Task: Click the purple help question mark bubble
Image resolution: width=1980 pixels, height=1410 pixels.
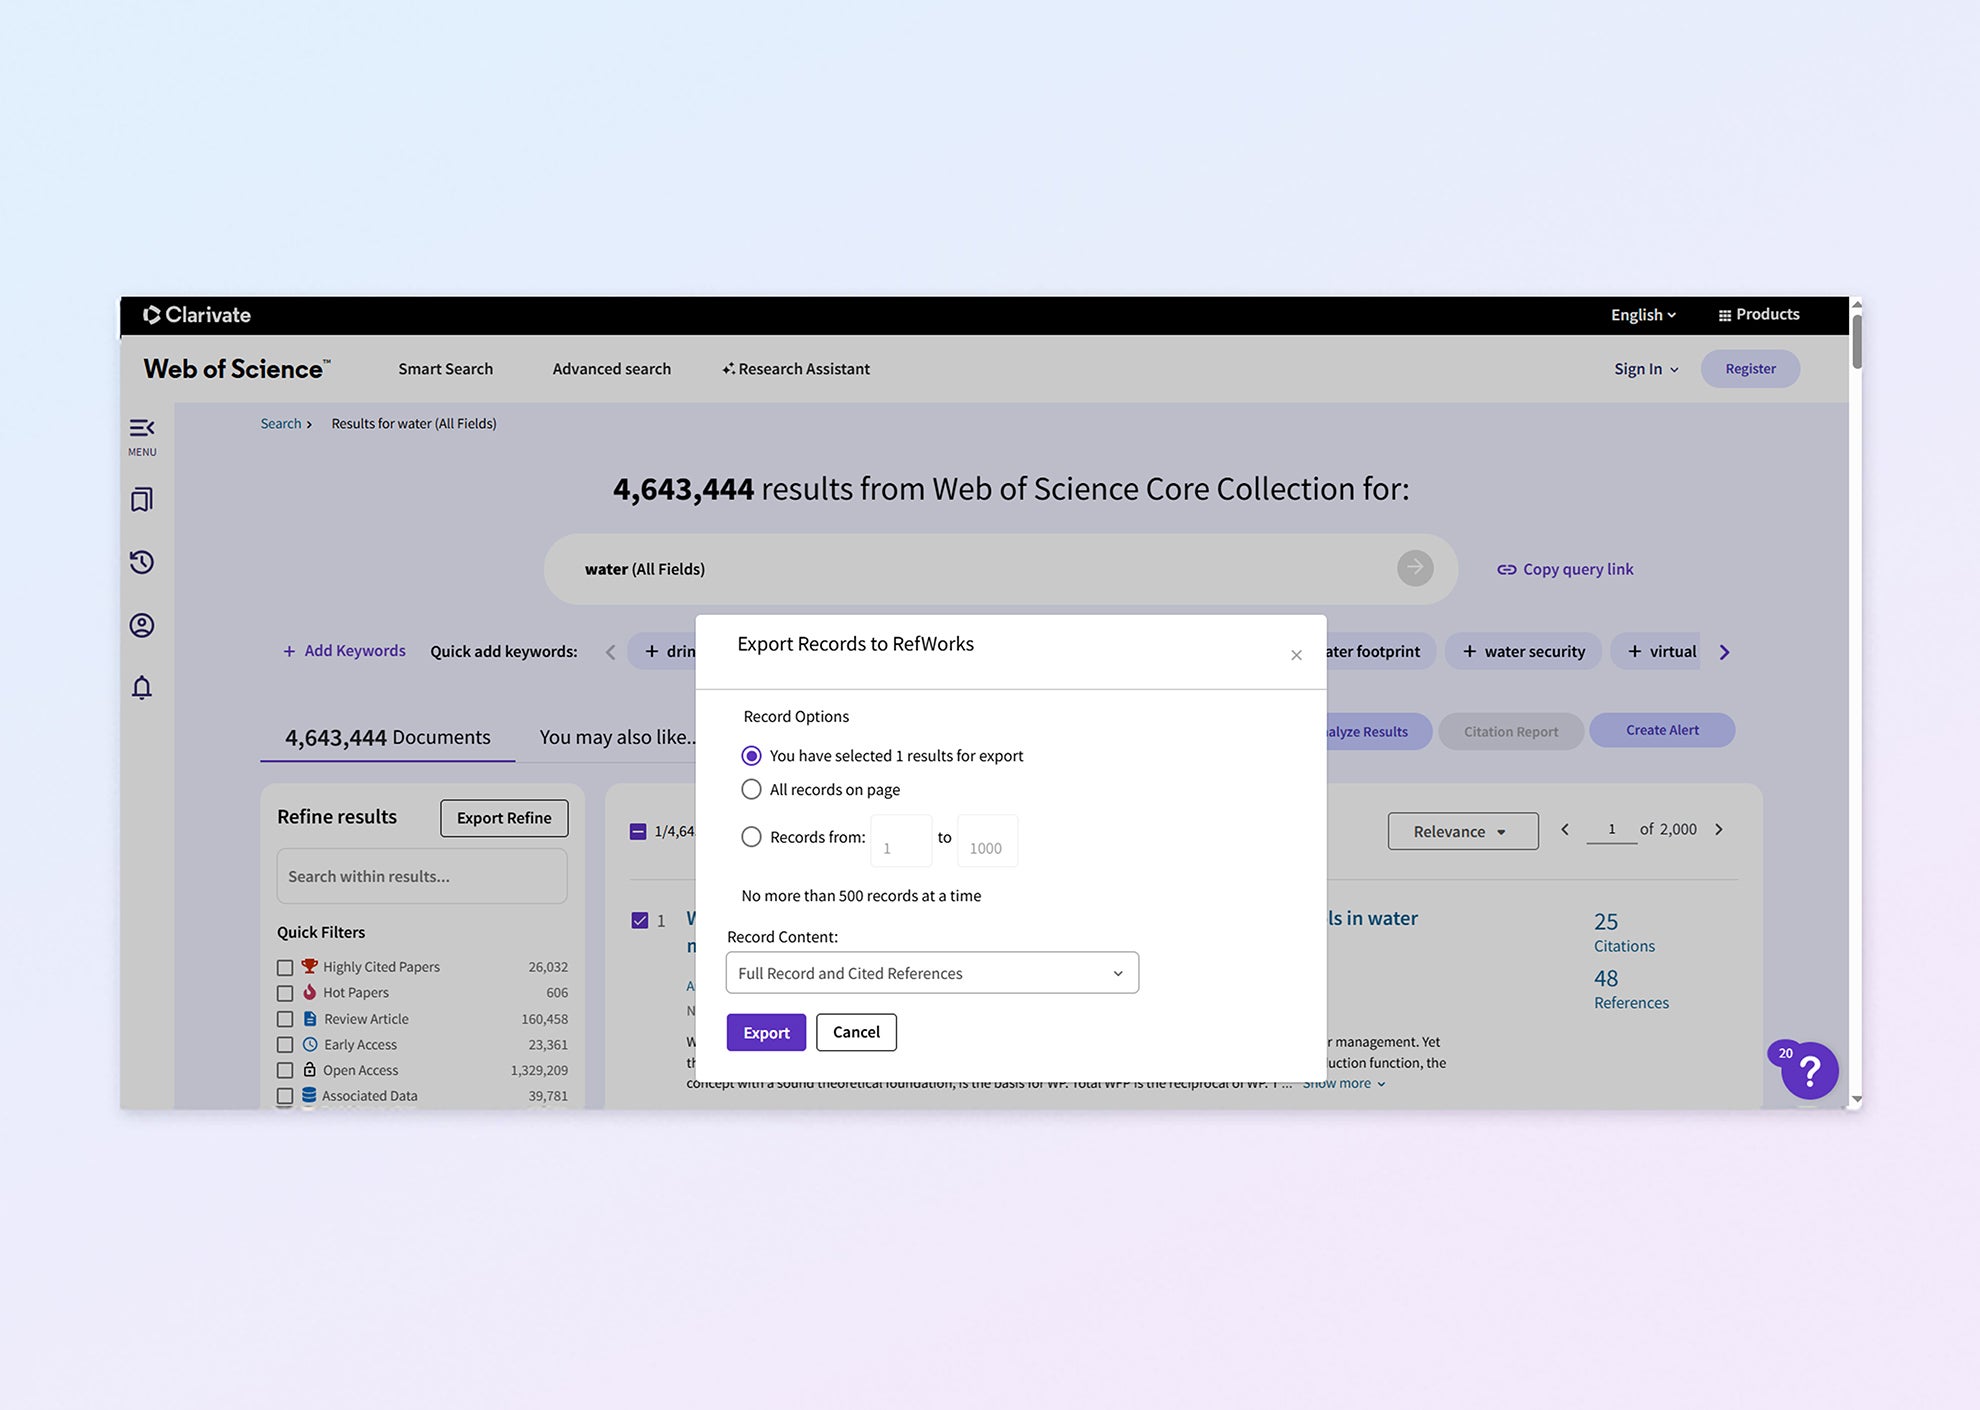Action: (x=1809, y=1071)
